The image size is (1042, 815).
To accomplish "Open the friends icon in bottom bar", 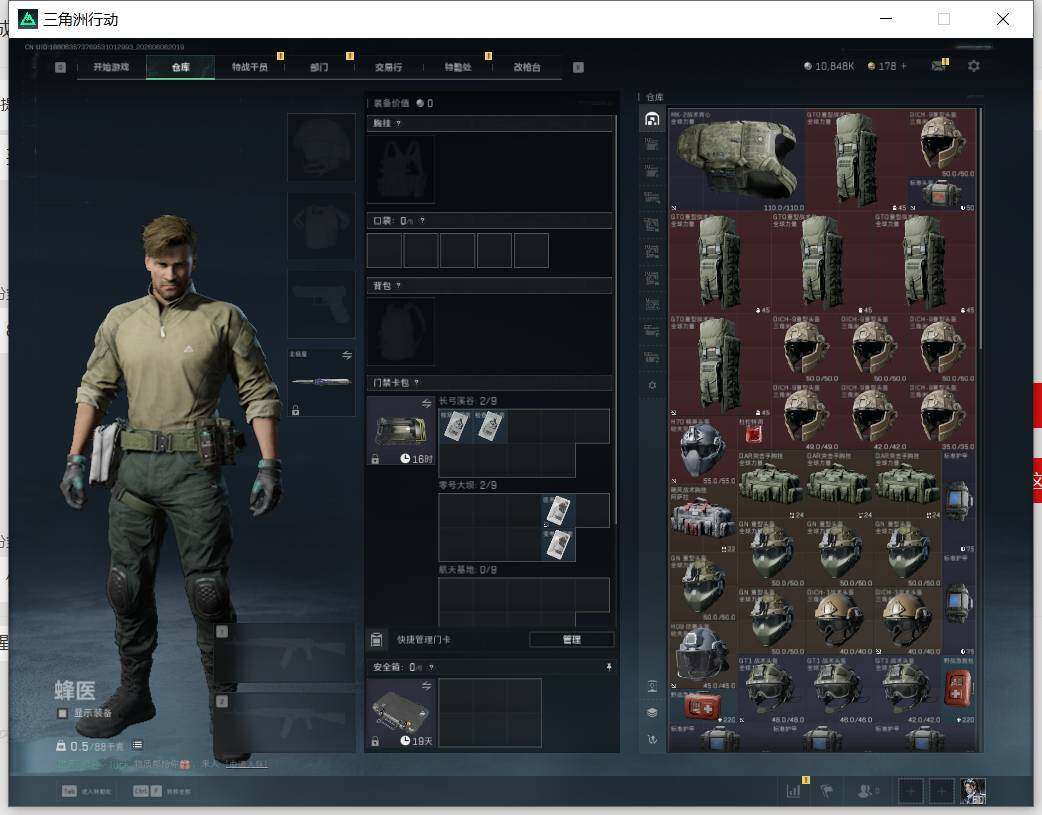I will tap(865, 791).
